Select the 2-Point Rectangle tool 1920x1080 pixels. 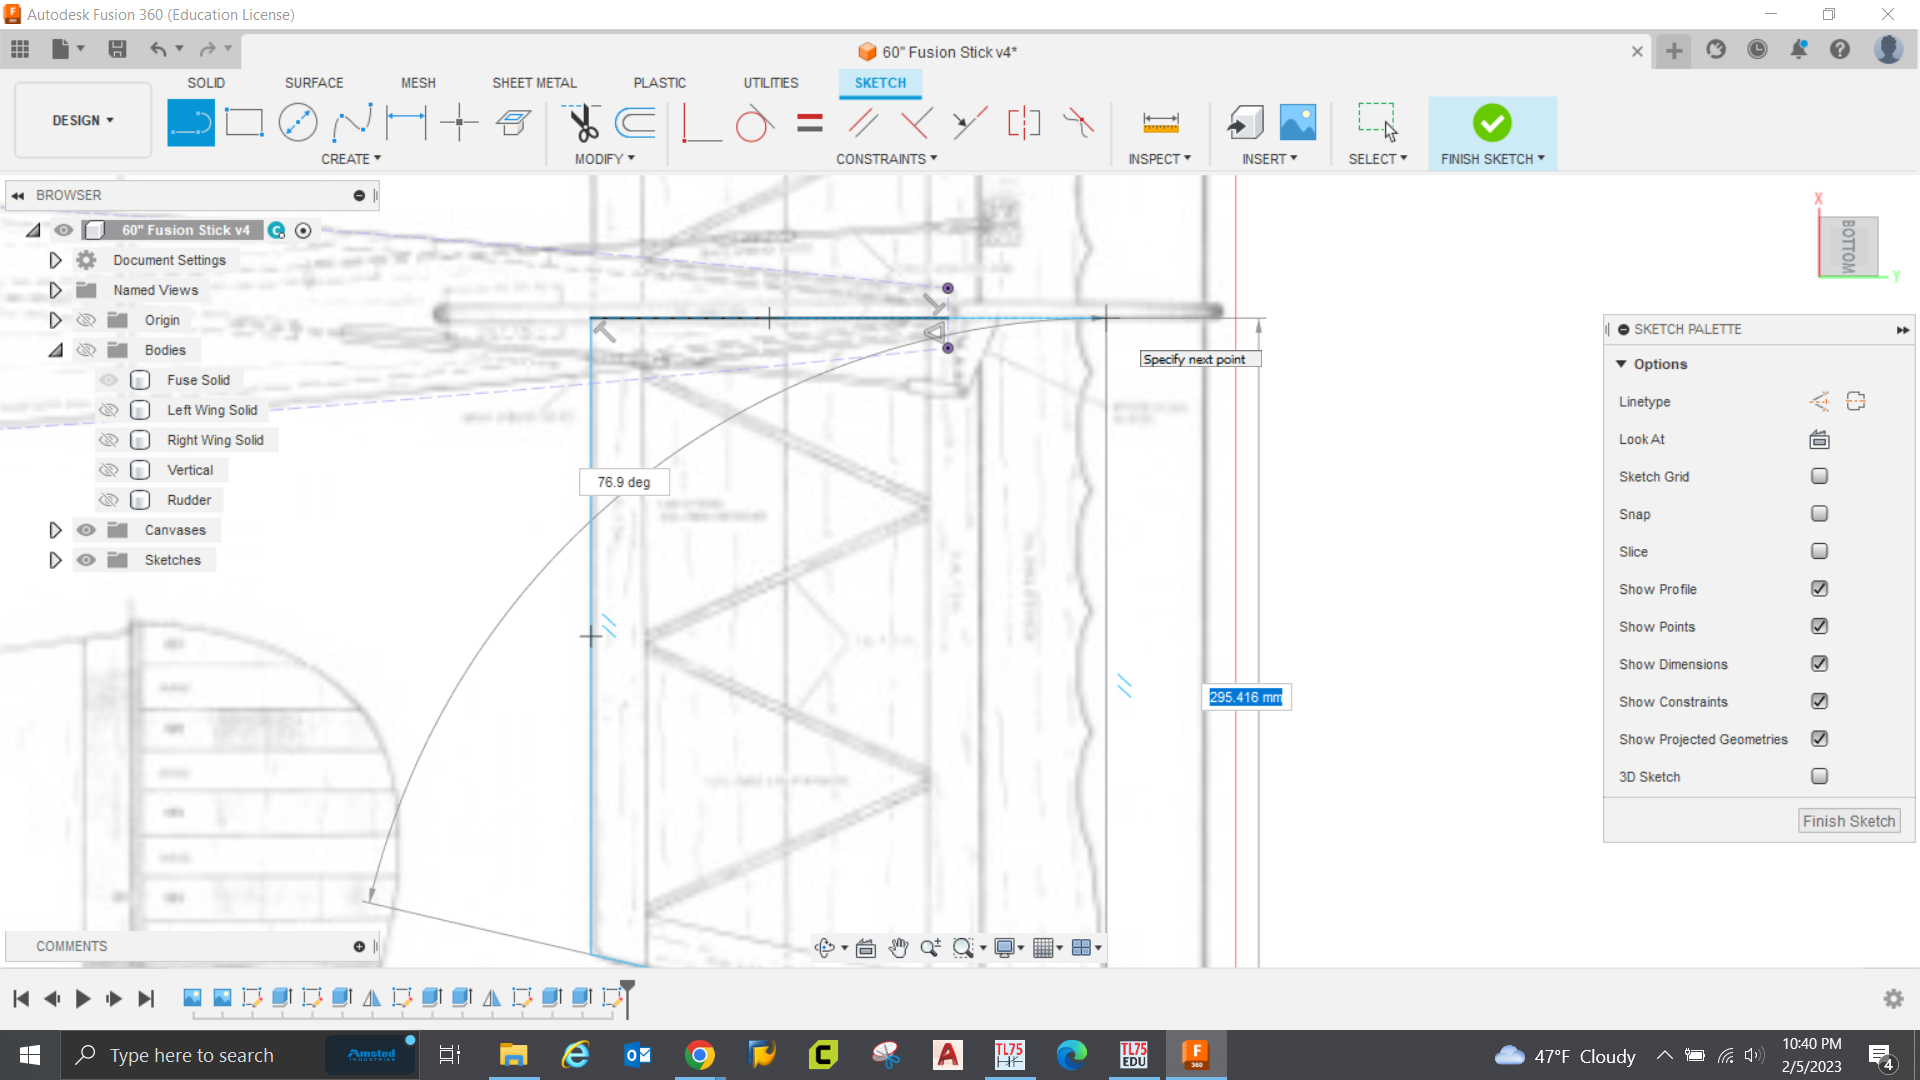click(x=244, y=123)
